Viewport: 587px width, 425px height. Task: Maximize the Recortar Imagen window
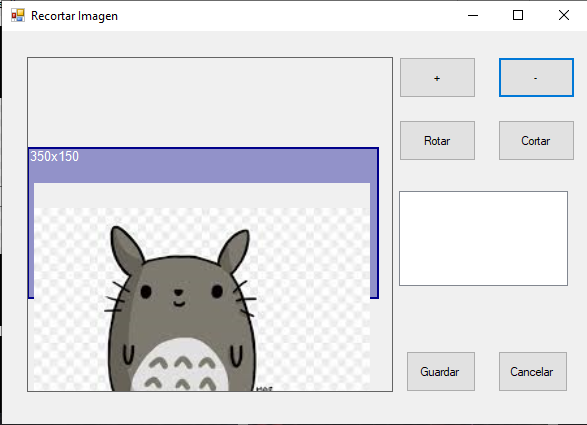tap(518, 15)
